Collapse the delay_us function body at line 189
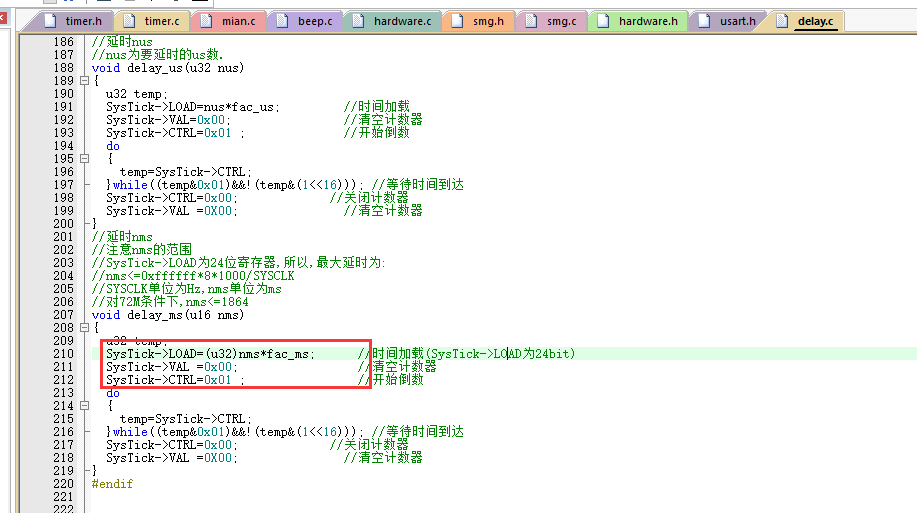The width and height of the screenshot is (917, 513). point(84,81)
